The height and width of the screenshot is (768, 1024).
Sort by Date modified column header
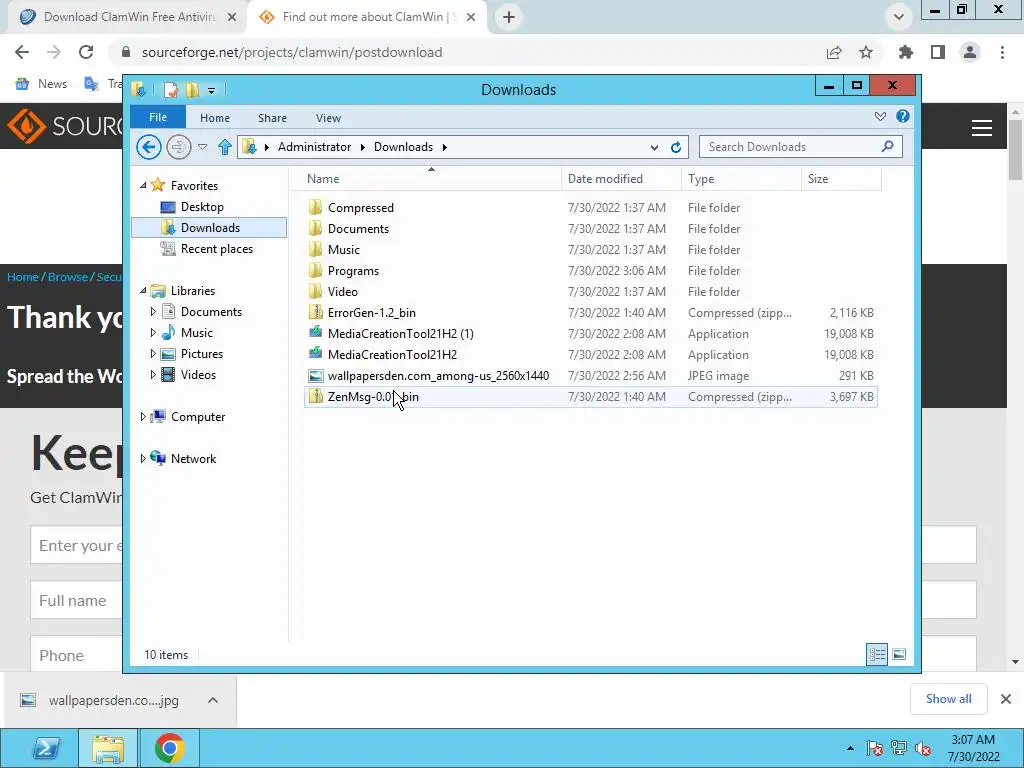(621, 179)
